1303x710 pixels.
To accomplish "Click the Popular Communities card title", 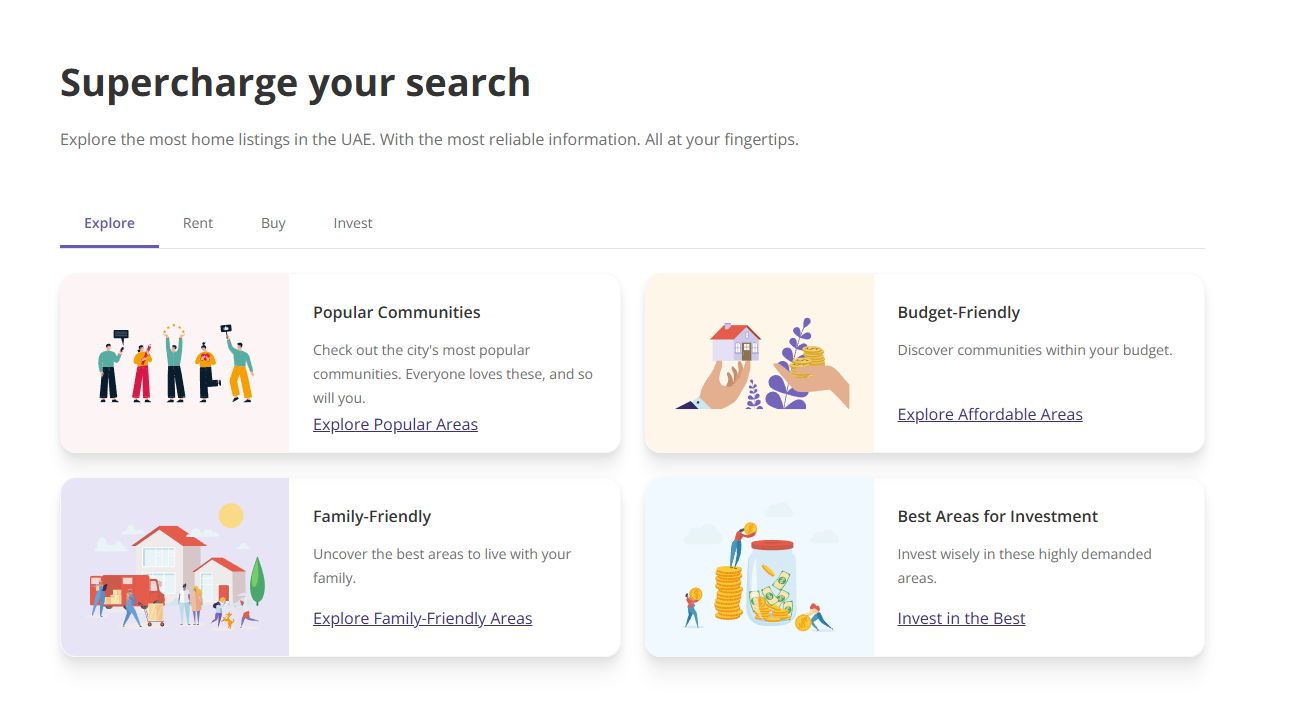I will coord(397,312).
